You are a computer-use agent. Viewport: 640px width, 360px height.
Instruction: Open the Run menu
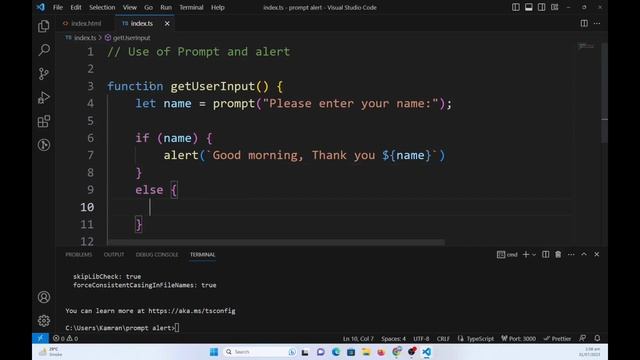(166, 7)
